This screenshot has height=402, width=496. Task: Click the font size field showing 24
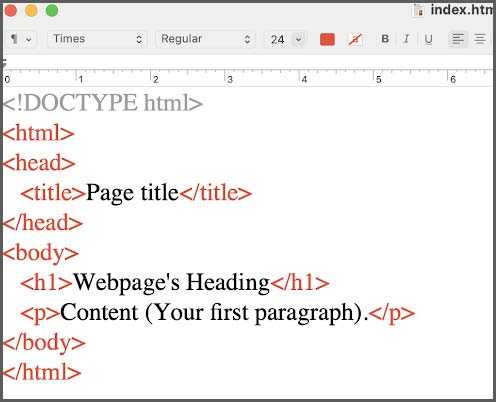pyautogui.click(x=278, y=39)
